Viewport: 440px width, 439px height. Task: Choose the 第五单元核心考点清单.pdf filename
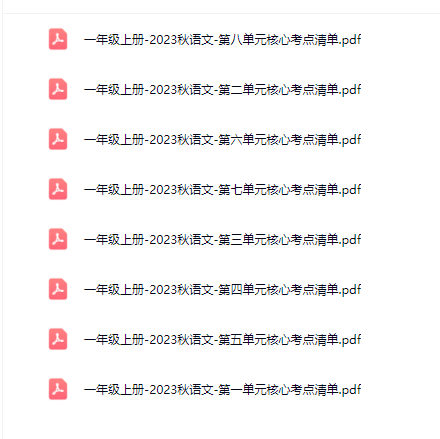[222, 340]
